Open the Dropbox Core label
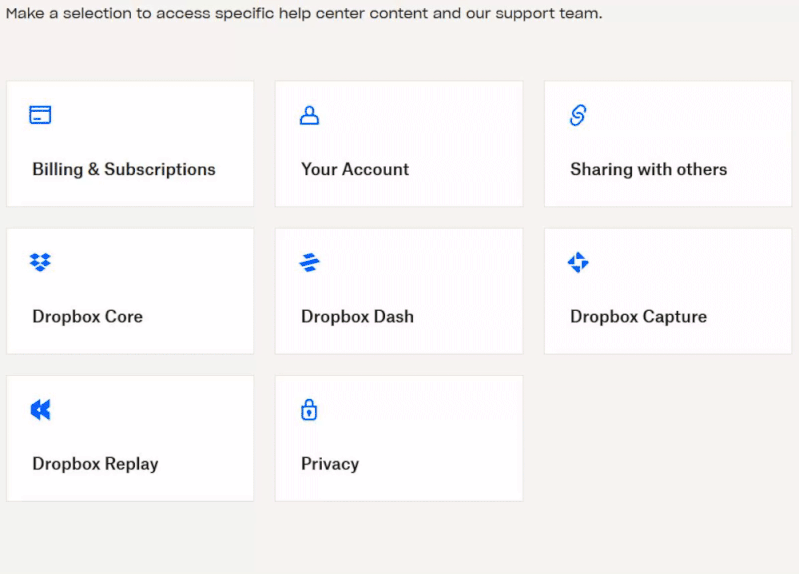The width and height of the screenshot is (799, 574). pyautogui.click(x=87, y=317)
